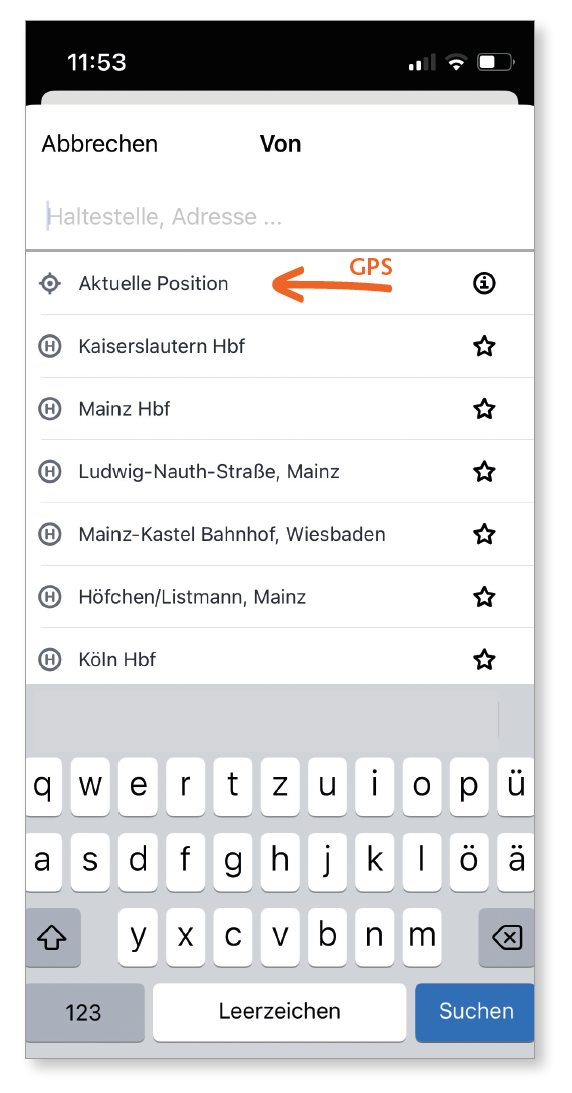Hit the keyboard backspace delete key
Viewport: 572px width, 1093px height.
tap(507, 938)
